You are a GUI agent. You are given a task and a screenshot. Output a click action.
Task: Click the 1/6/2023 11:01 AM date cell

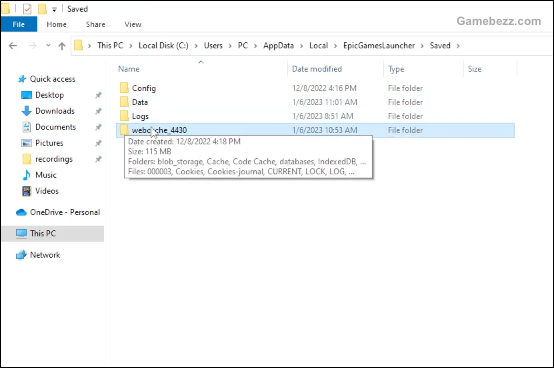tap(325, 102)
